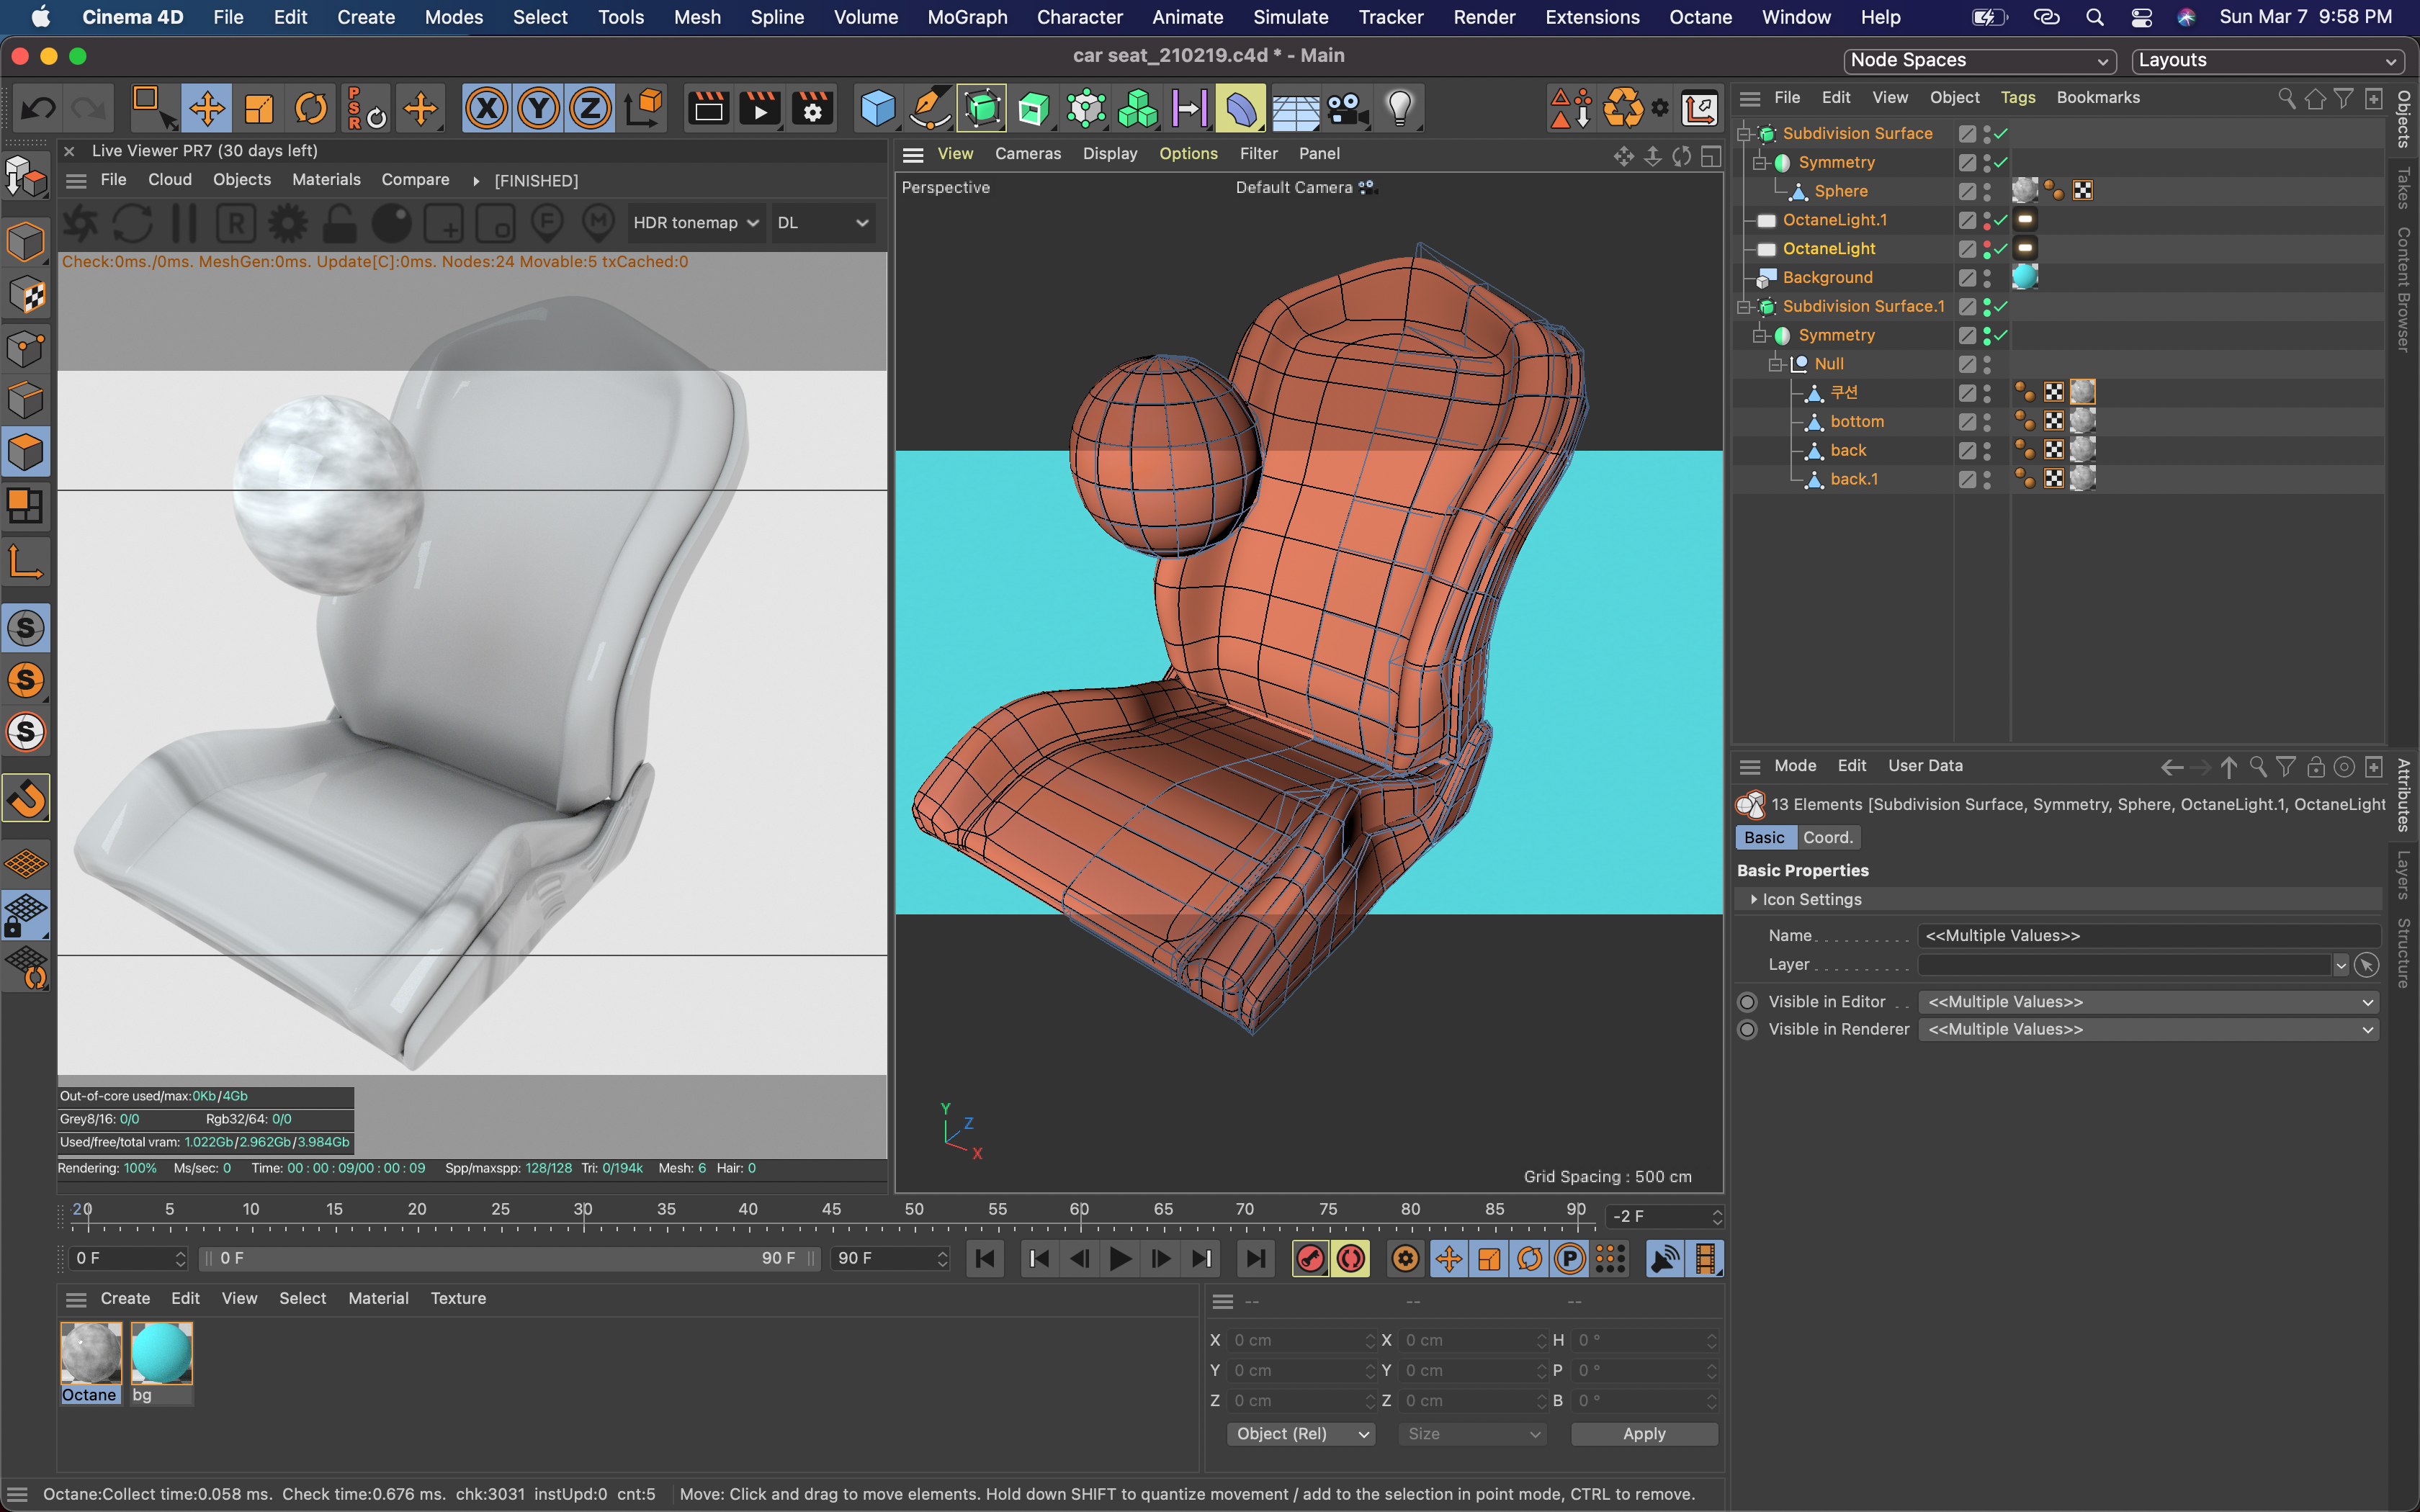Collapse the Null tree node

tap(1776, 364)
